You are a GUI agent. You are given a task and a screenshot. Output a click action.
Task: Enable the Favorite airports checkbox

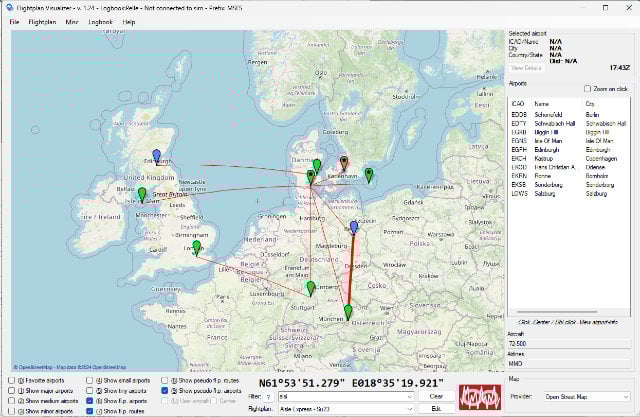pos(11,380)
